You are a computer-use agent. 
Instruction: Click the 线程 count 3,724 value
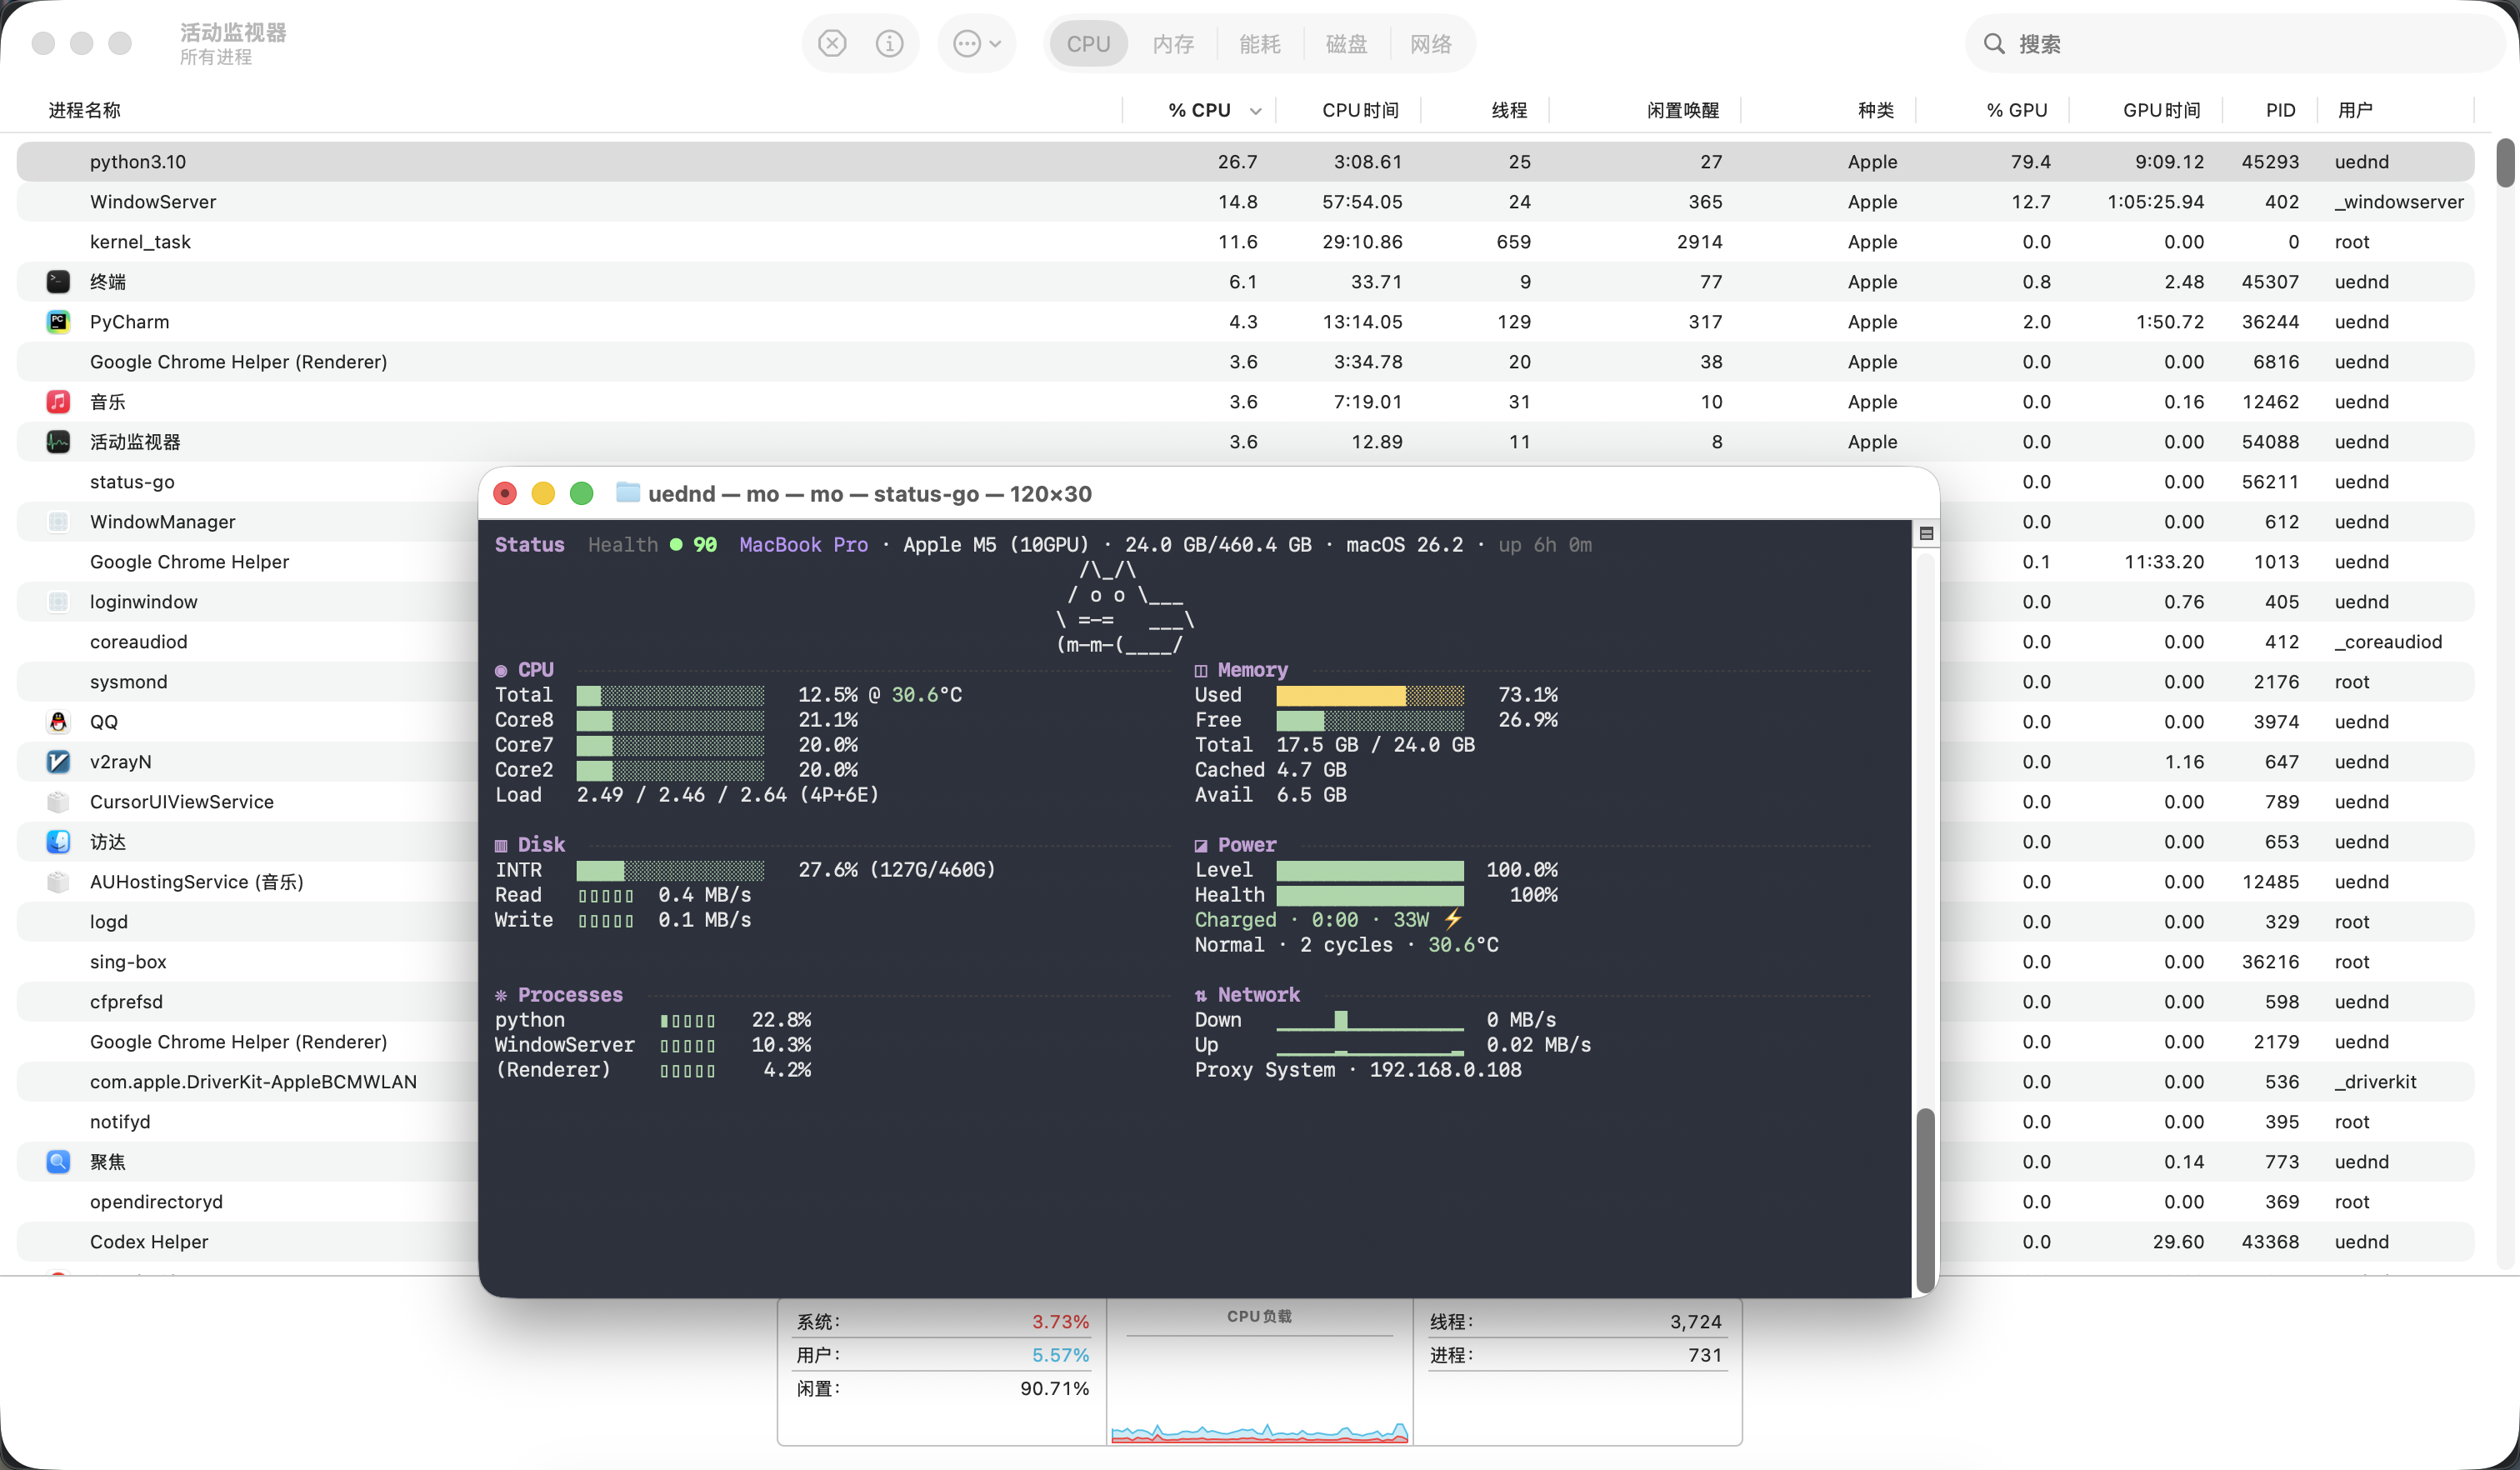click(x=1696, y=1322)
